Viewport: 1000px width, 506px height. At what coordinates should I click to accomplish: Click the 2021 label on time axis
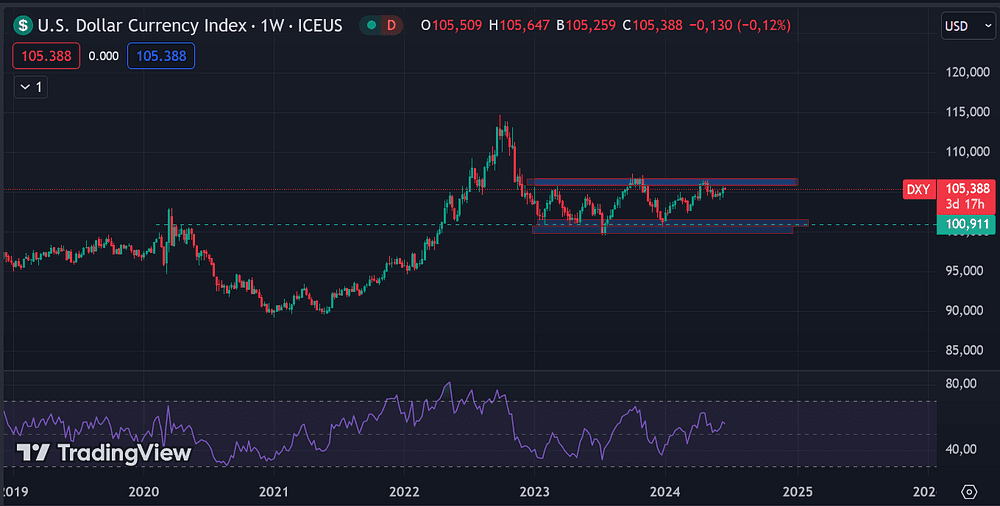[274, 492]
